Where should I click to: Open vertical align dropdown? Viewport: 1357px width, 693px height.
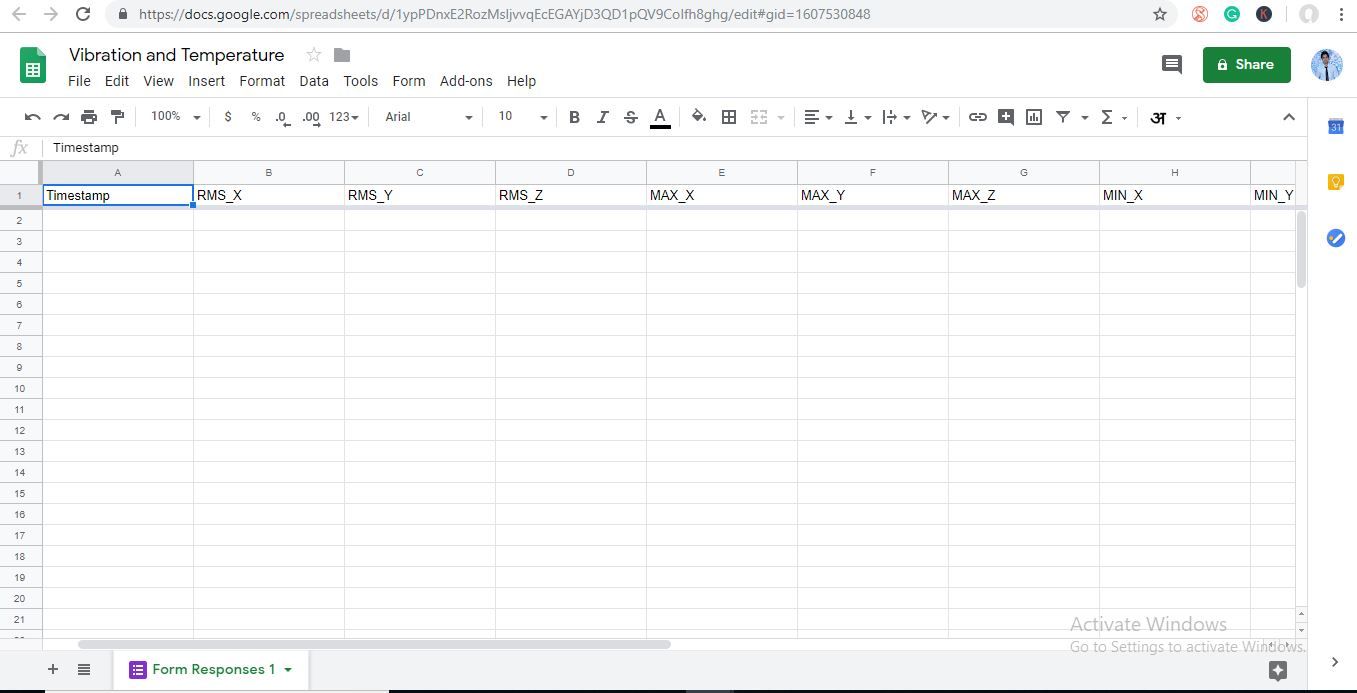[857, 117]
